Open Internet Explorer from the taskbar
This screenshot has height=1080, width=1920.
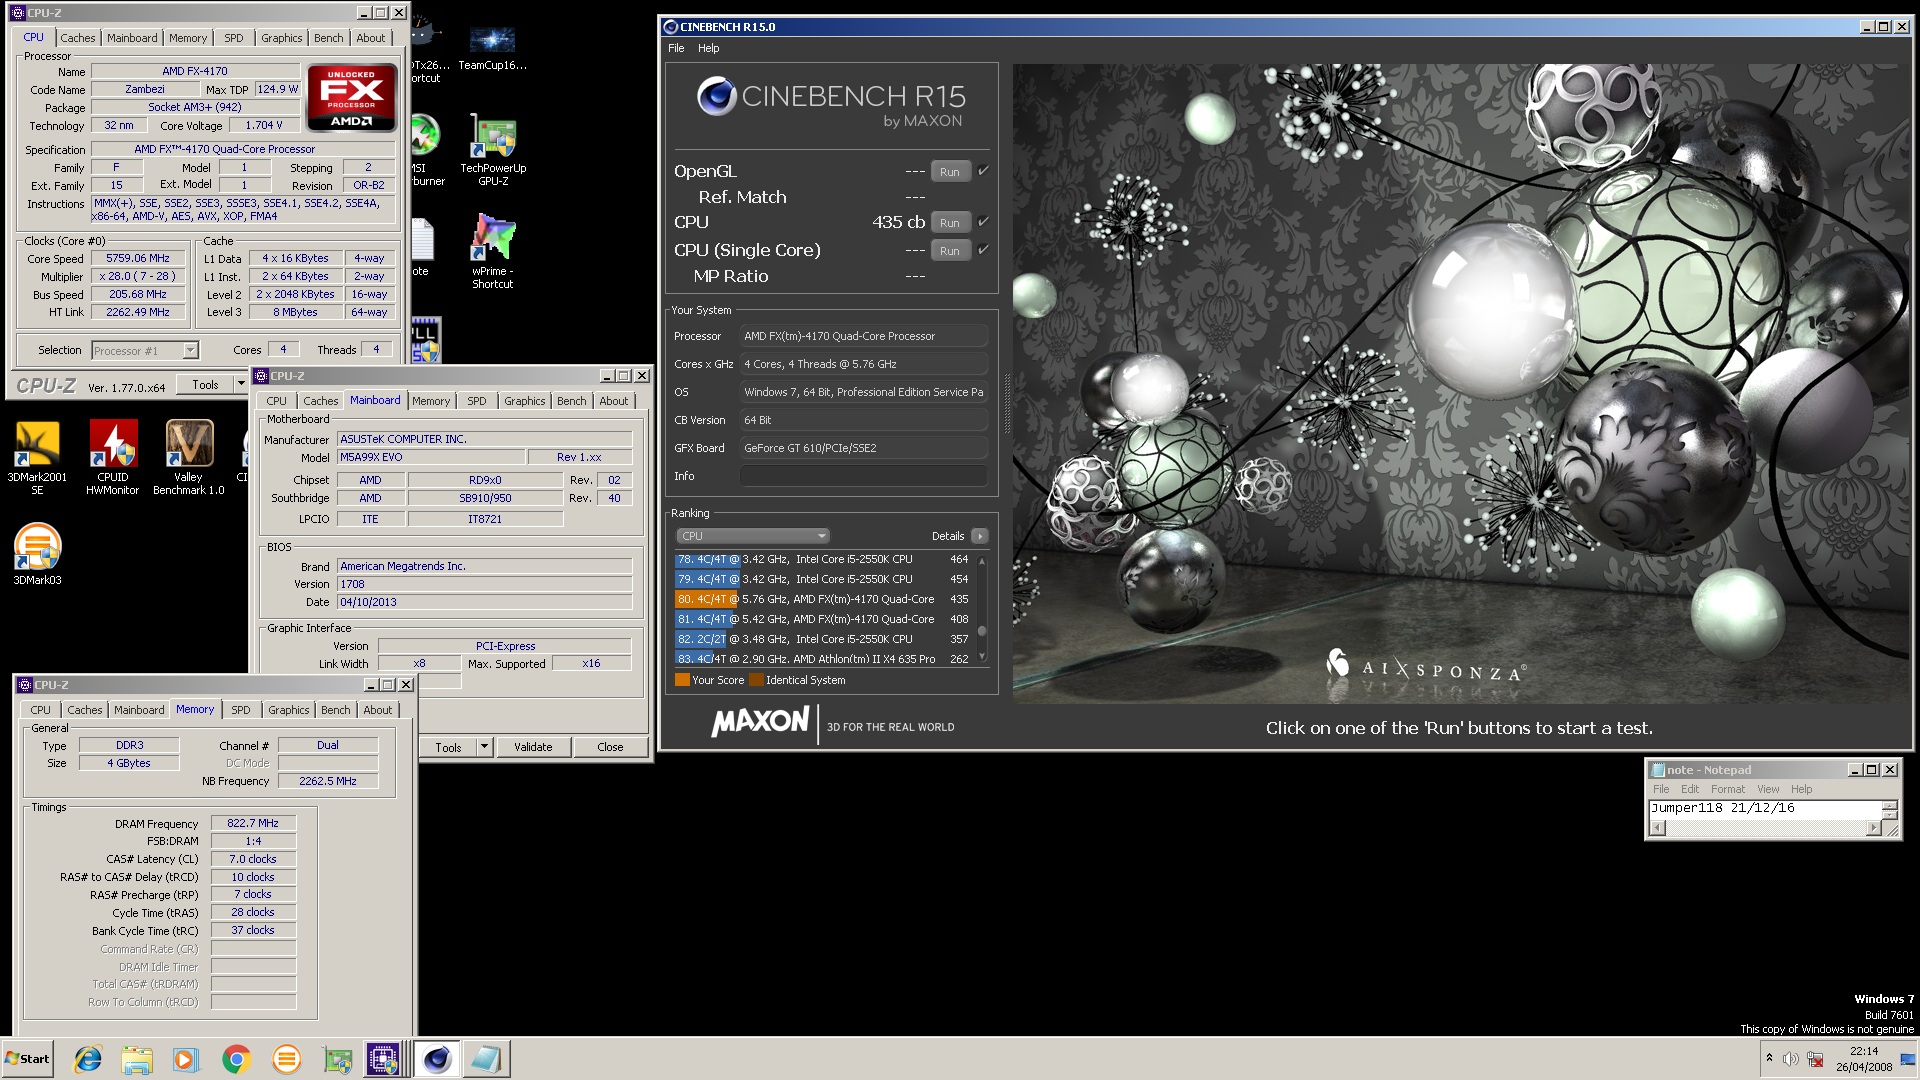coord(88,1059)
